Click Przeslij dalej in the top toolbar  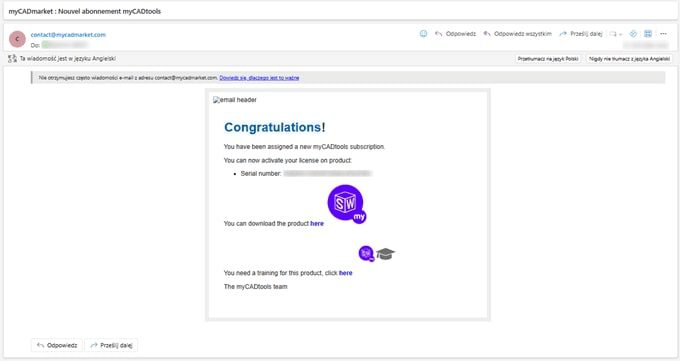click(x=581, y=33)
